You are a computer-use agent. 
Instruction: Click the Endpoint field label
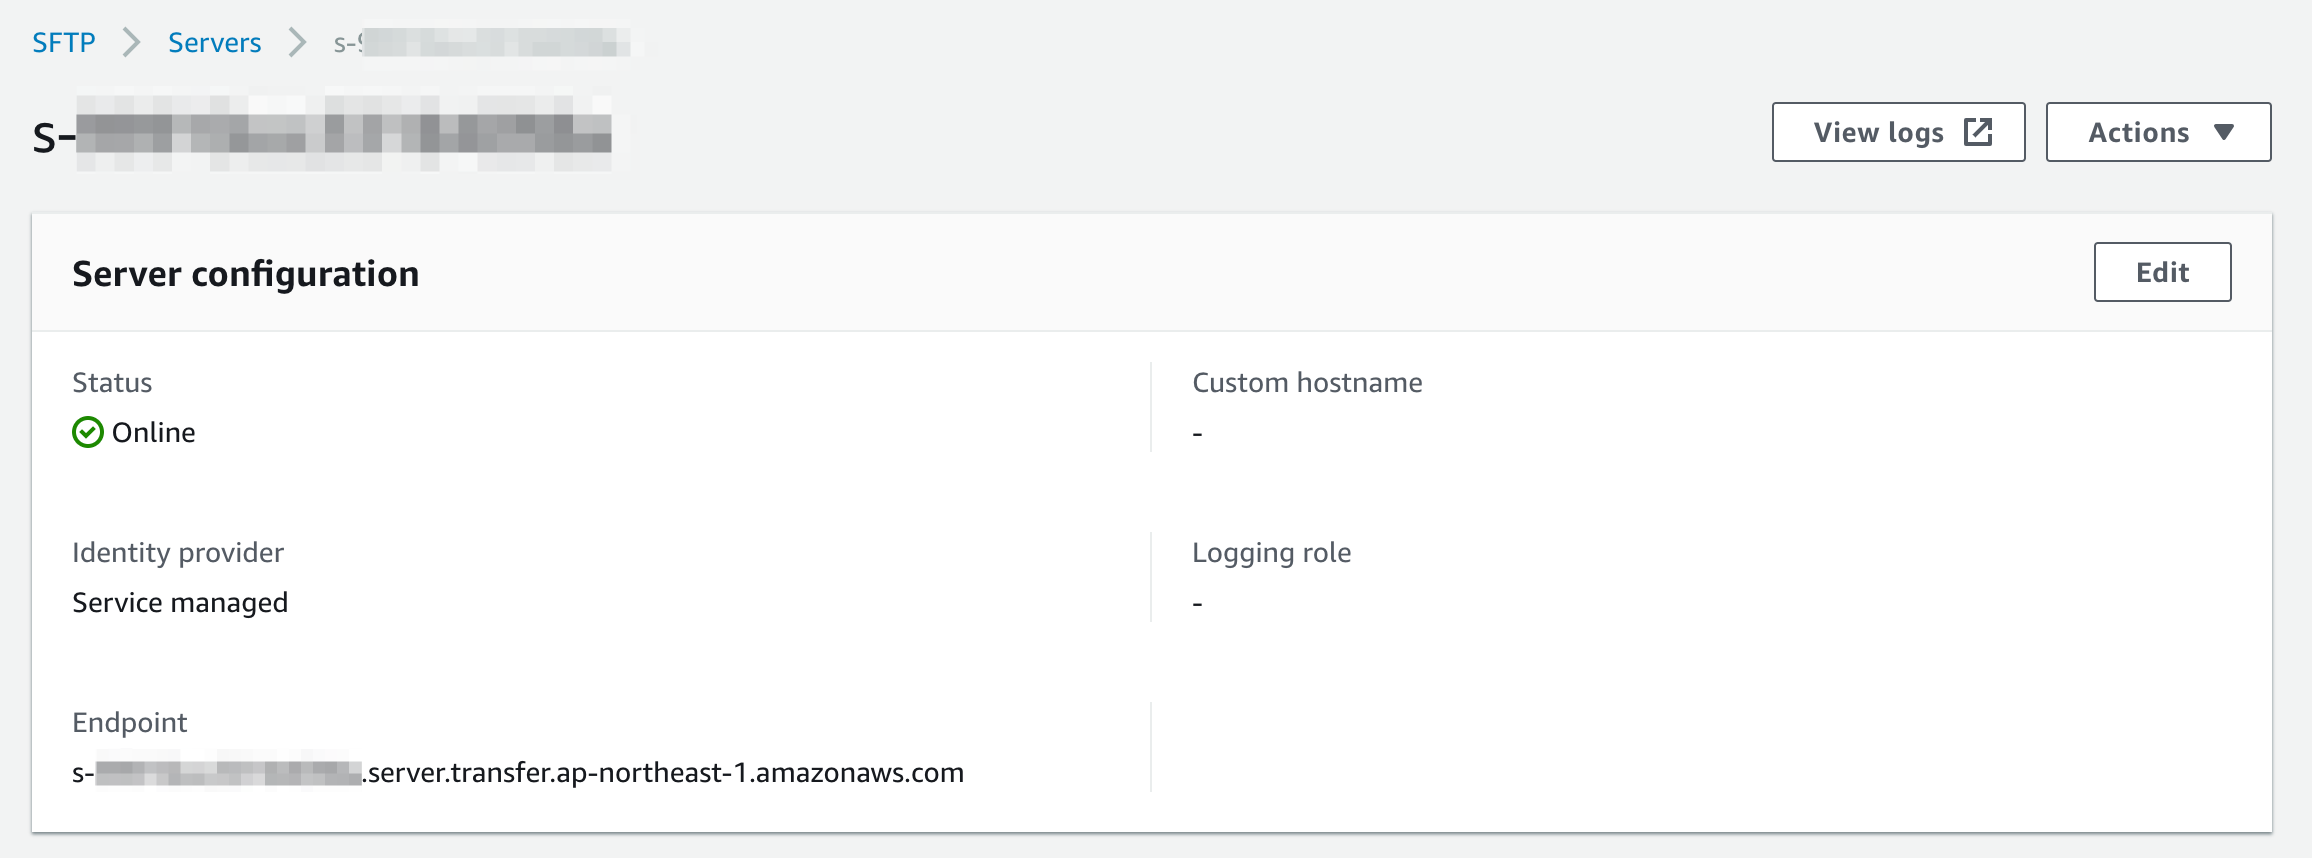(130, 722)
